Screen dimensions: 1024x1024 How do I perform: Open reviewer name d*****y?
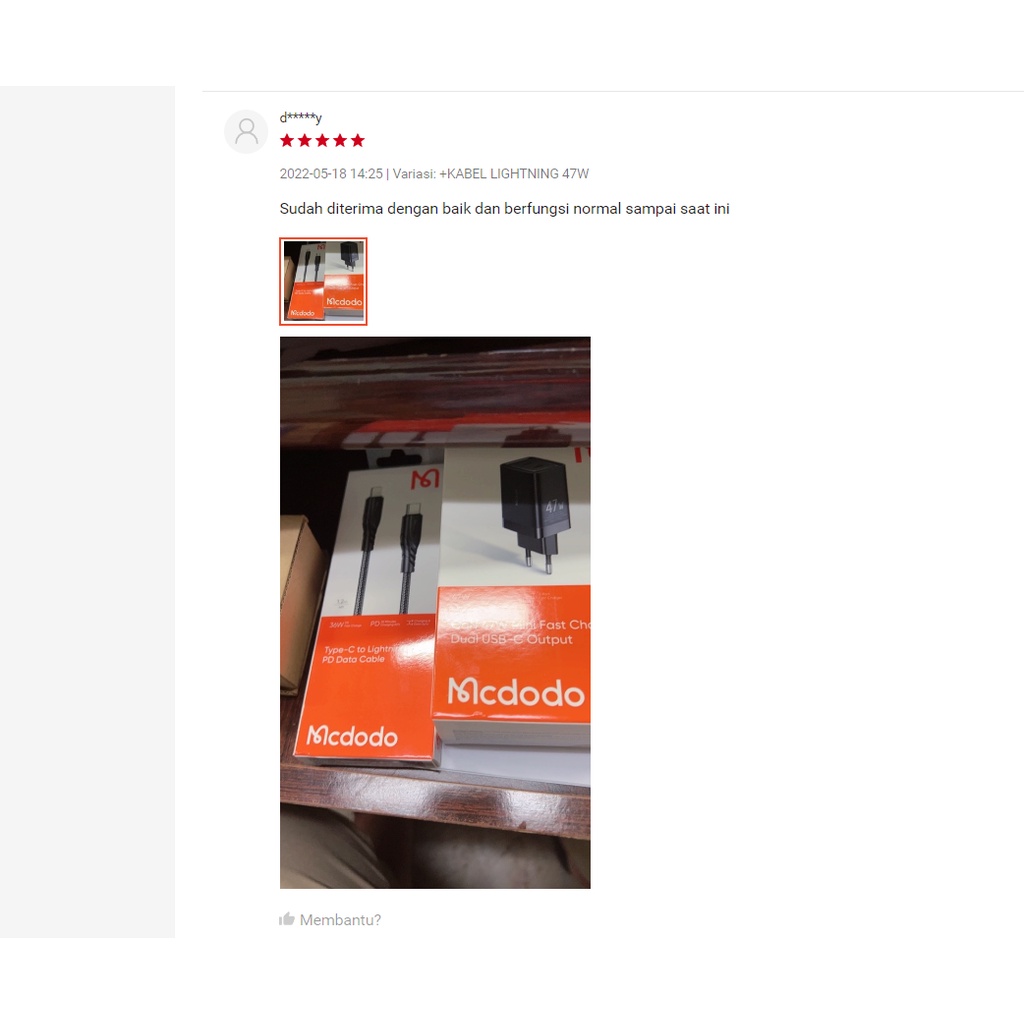[x=300, y=118]
